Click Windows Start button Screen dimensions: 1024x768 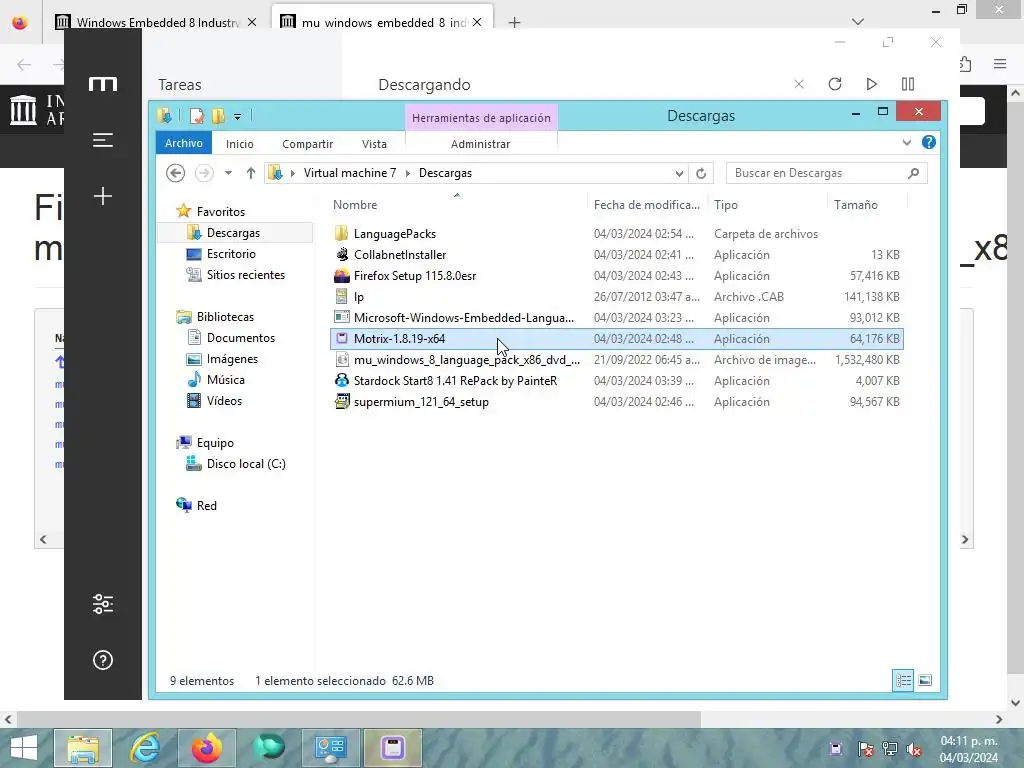click(x=24, y=748)
